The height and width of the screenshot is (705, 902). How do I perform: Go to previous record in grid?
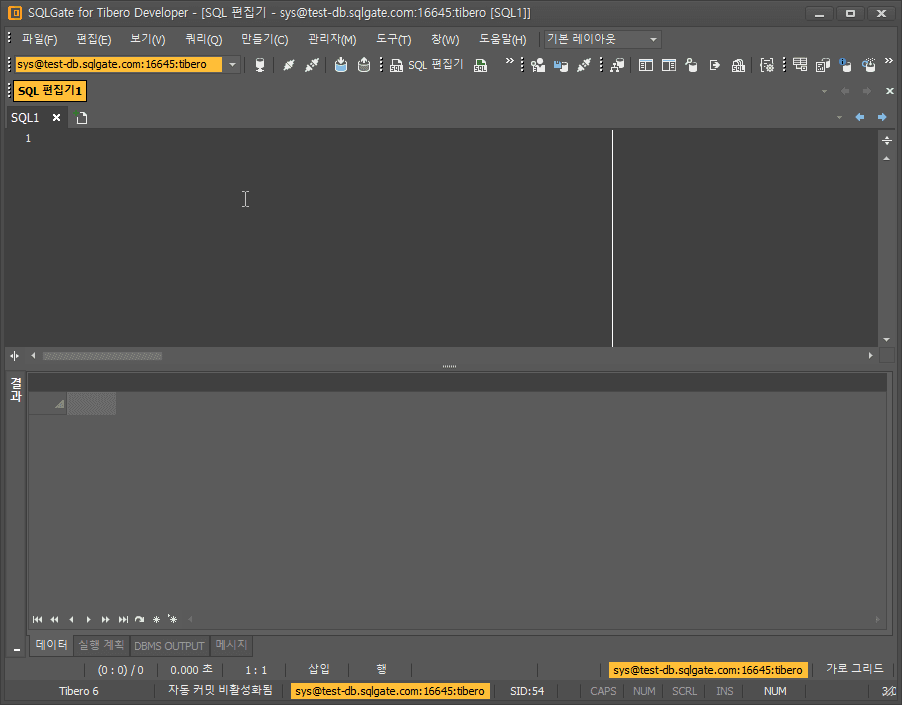pos(71,619)
